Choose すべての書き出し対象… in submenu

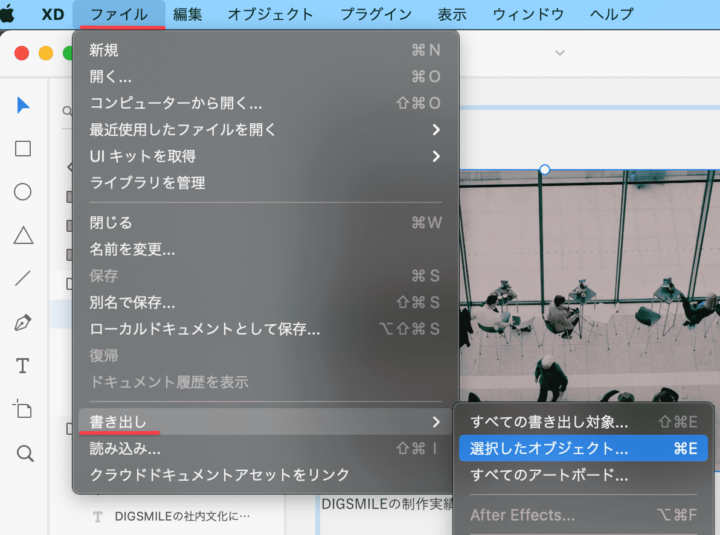583,422
